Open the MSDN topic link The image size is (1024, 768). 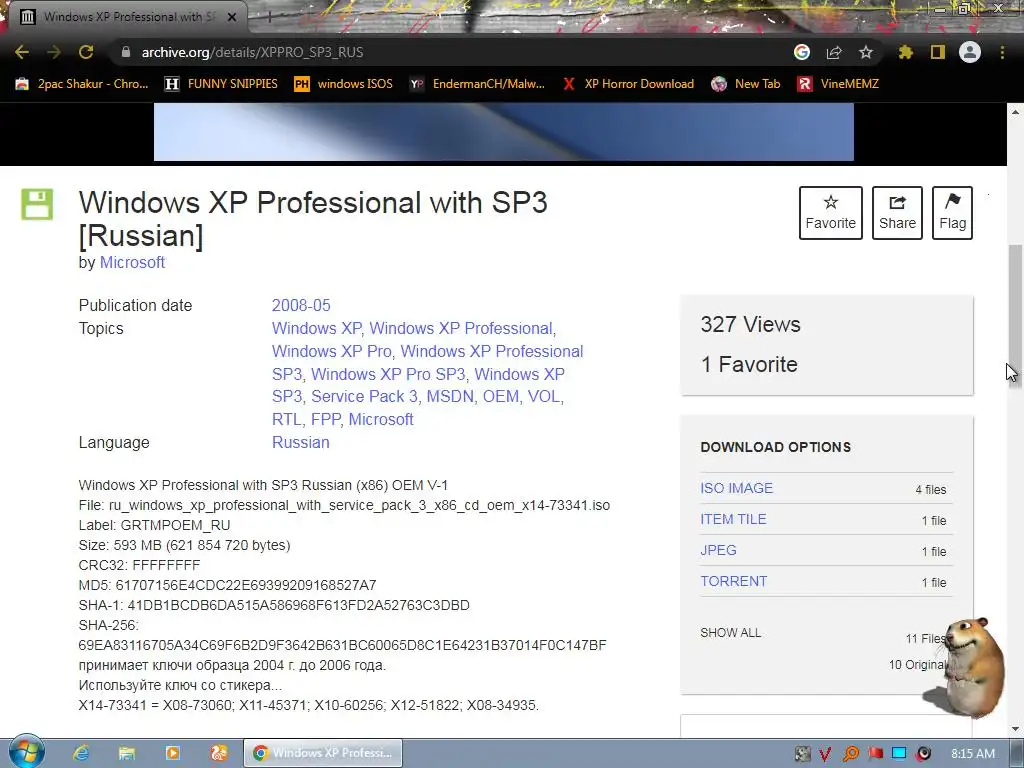point(450,396)
